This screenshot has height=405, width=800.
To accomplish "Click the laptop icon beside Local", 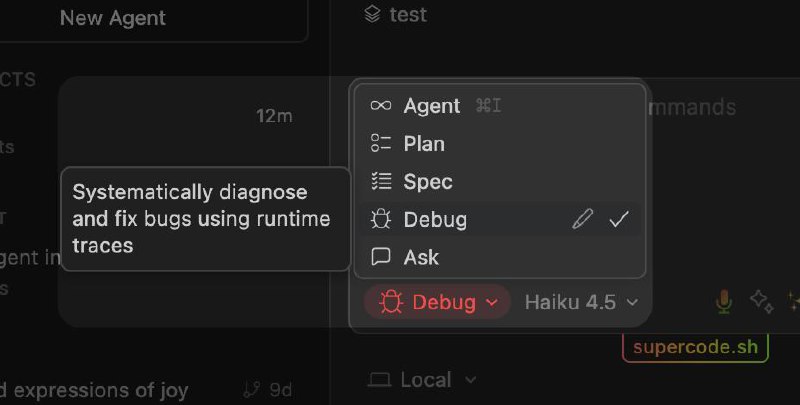I will [x=379, y=380].
